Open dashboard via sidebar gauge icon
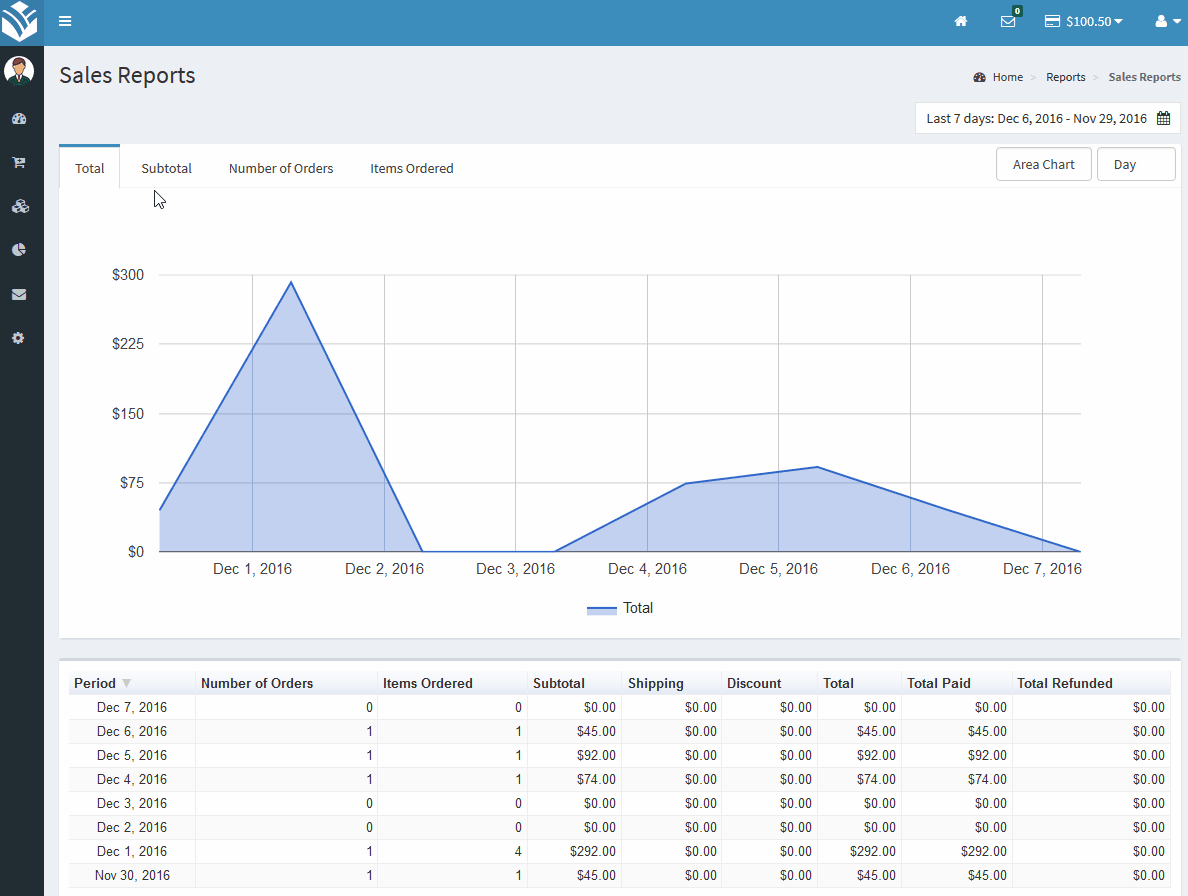 point(19,119)
